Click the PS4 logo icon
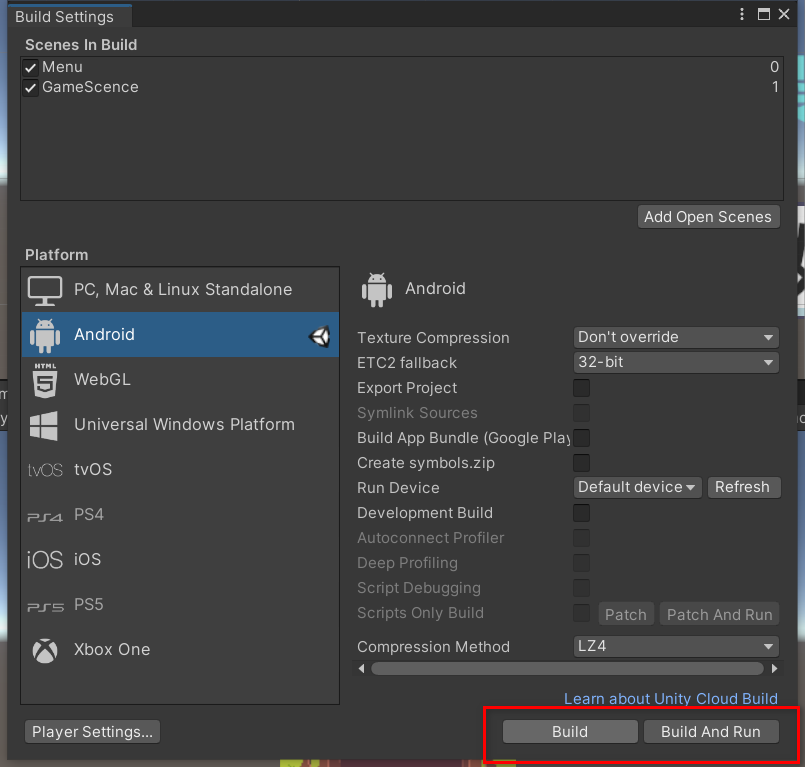805x767 pixels. click(x=45, y=516)
